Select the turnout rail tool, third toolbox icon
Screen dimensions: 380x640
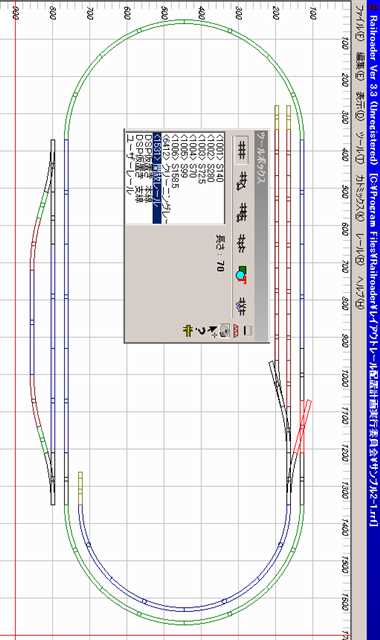242,213
